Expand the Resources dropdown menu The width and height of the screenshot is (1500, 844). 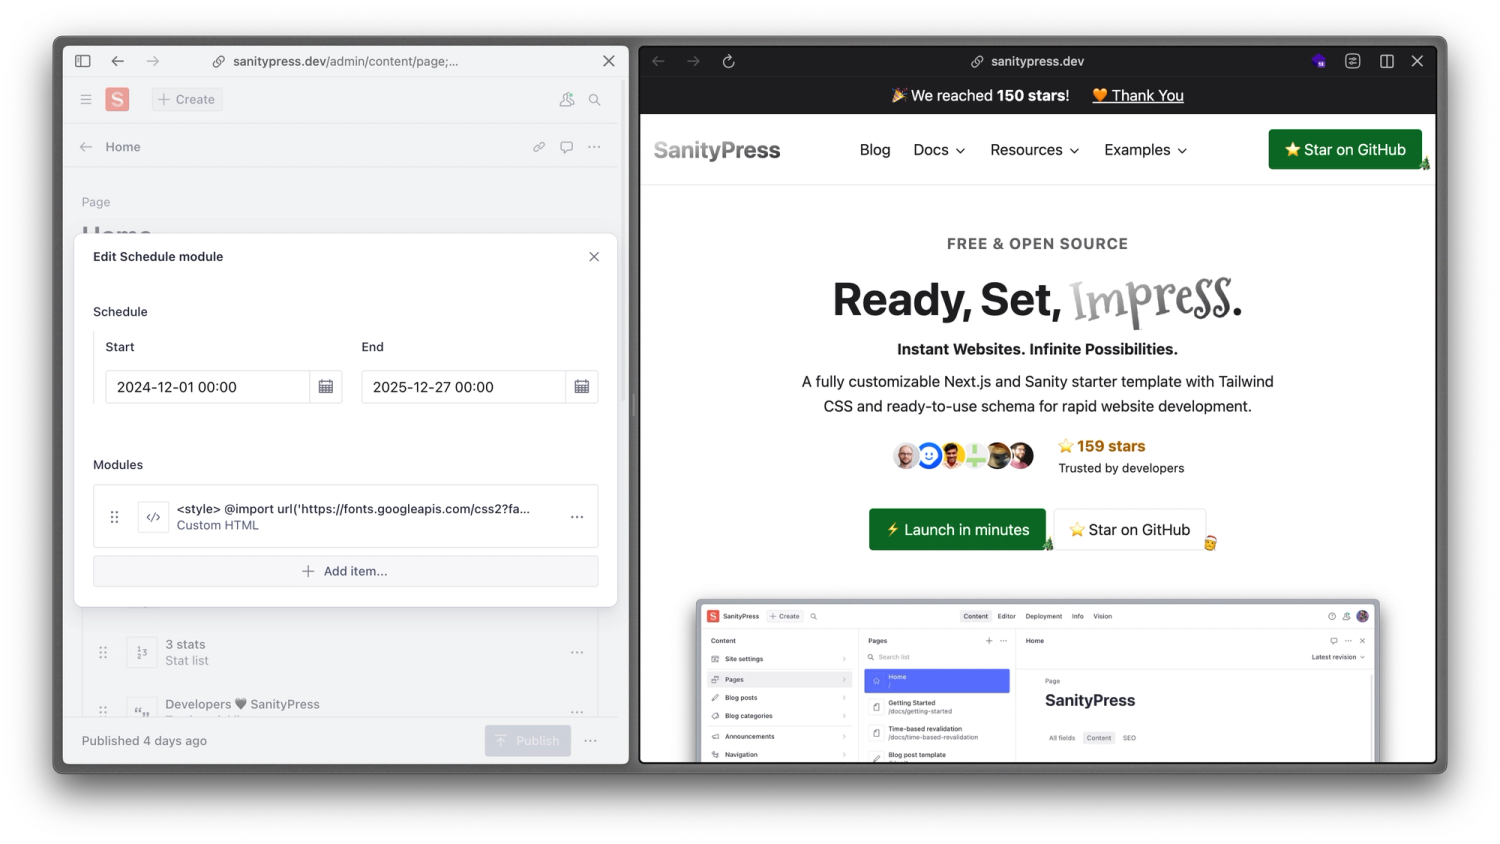click(1035, 150)
